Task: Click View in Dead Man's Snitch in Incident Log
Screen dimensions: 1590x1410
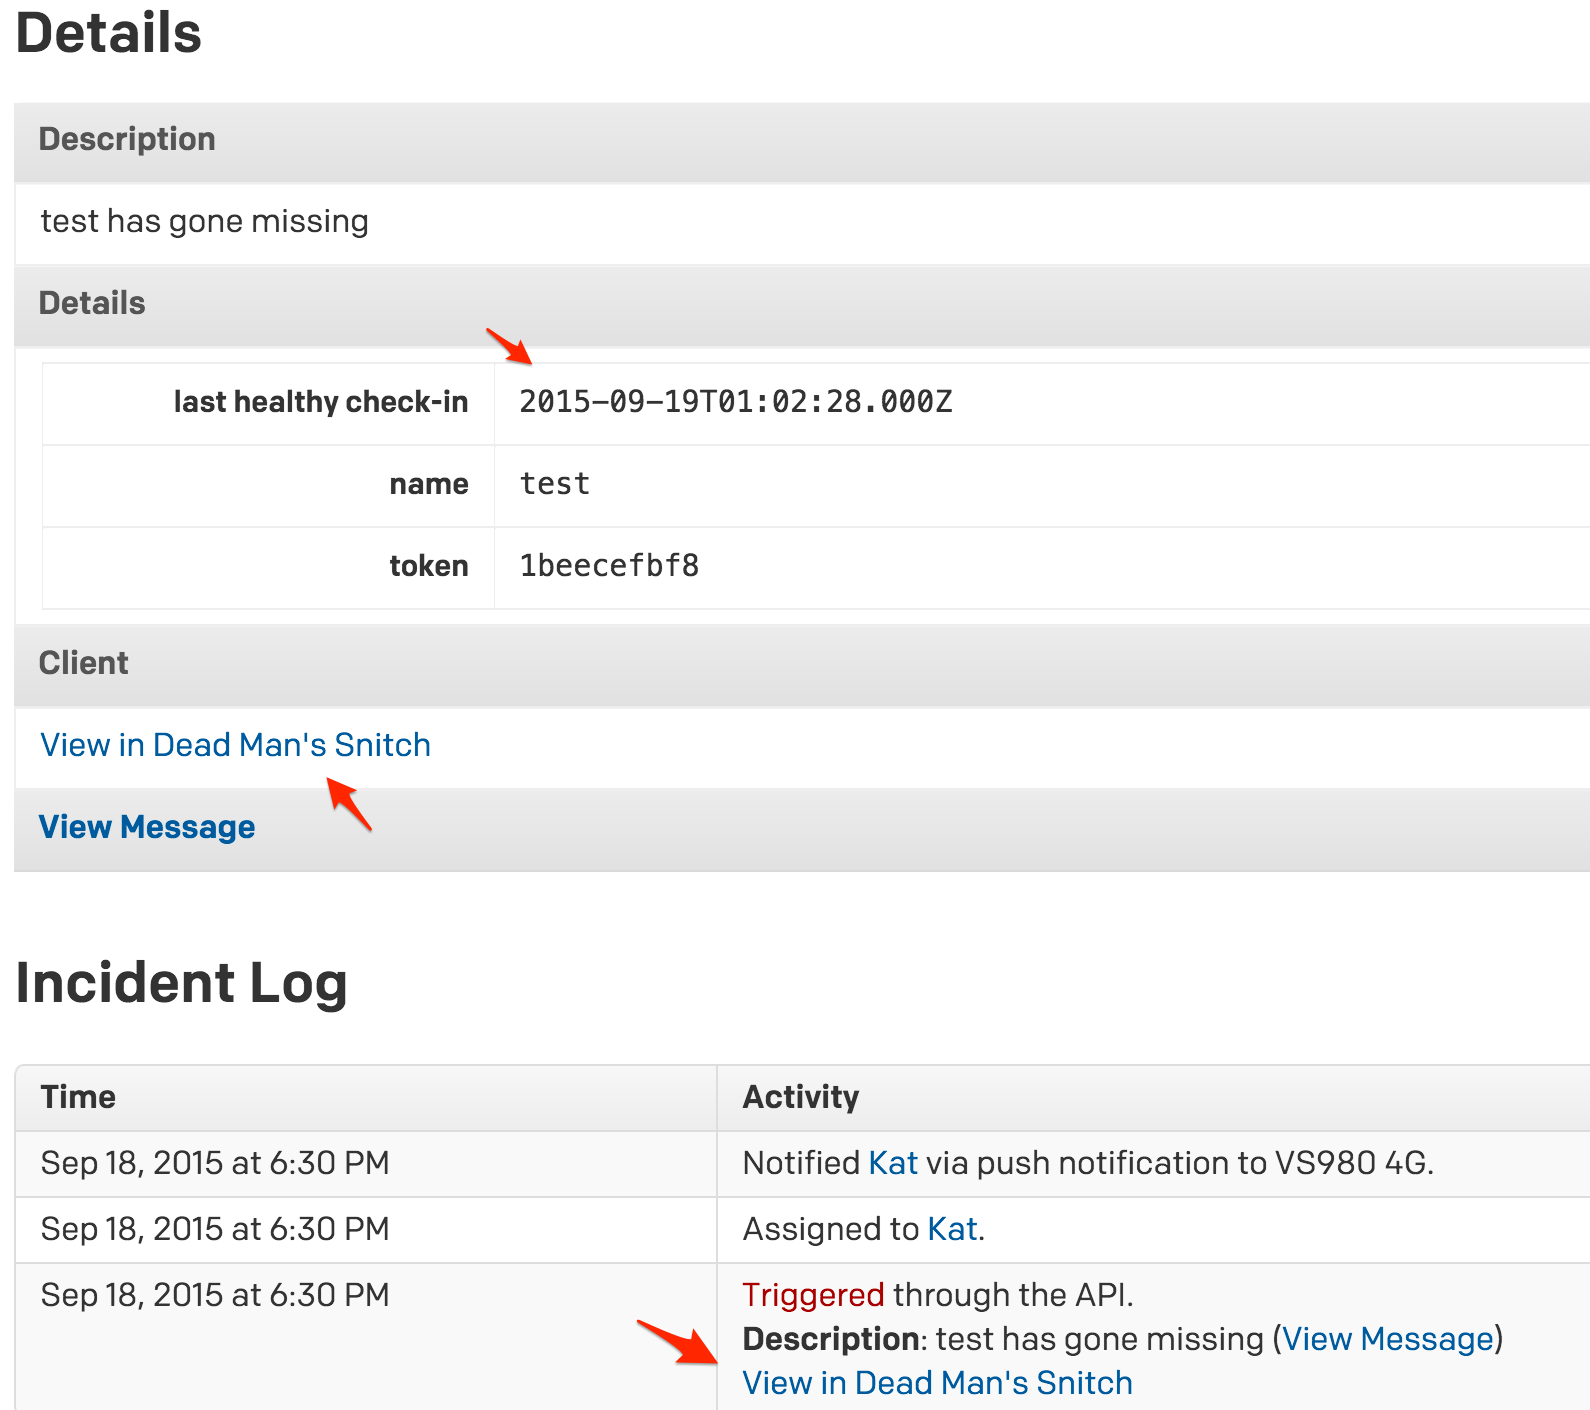Action: click(x=937, y=1383)
